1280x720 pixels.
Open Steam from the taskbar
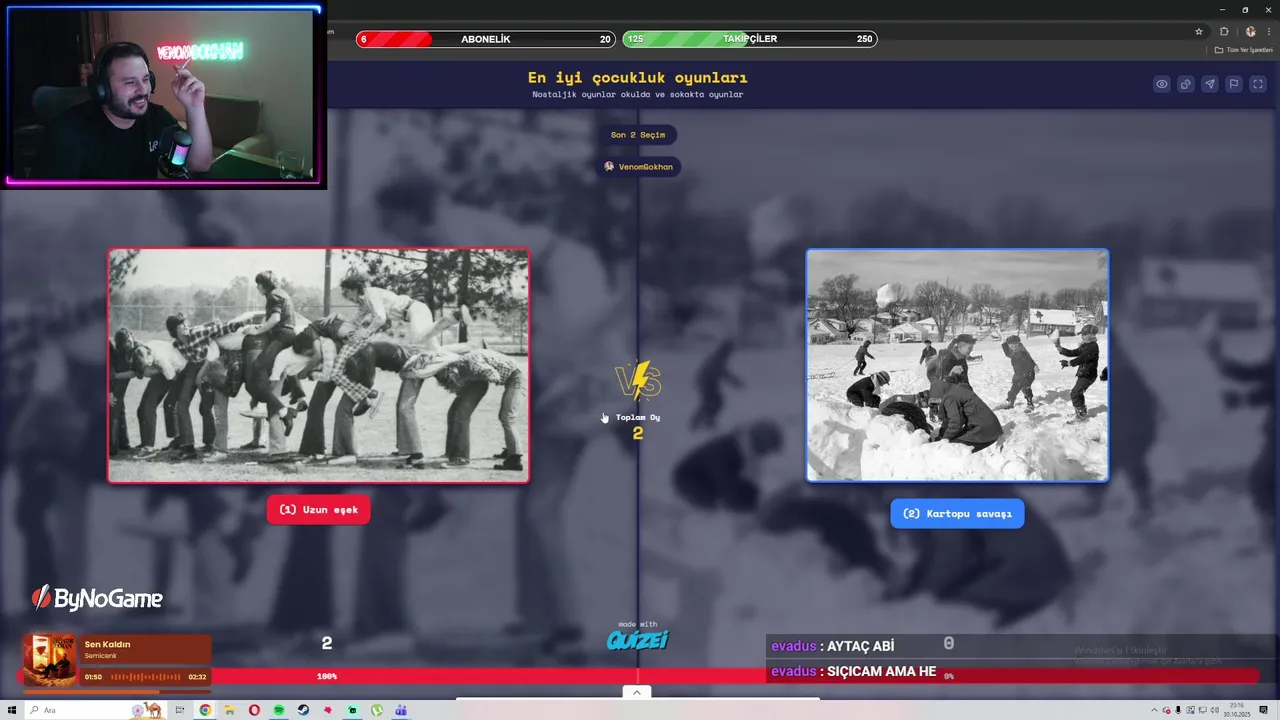pos(303,710)
